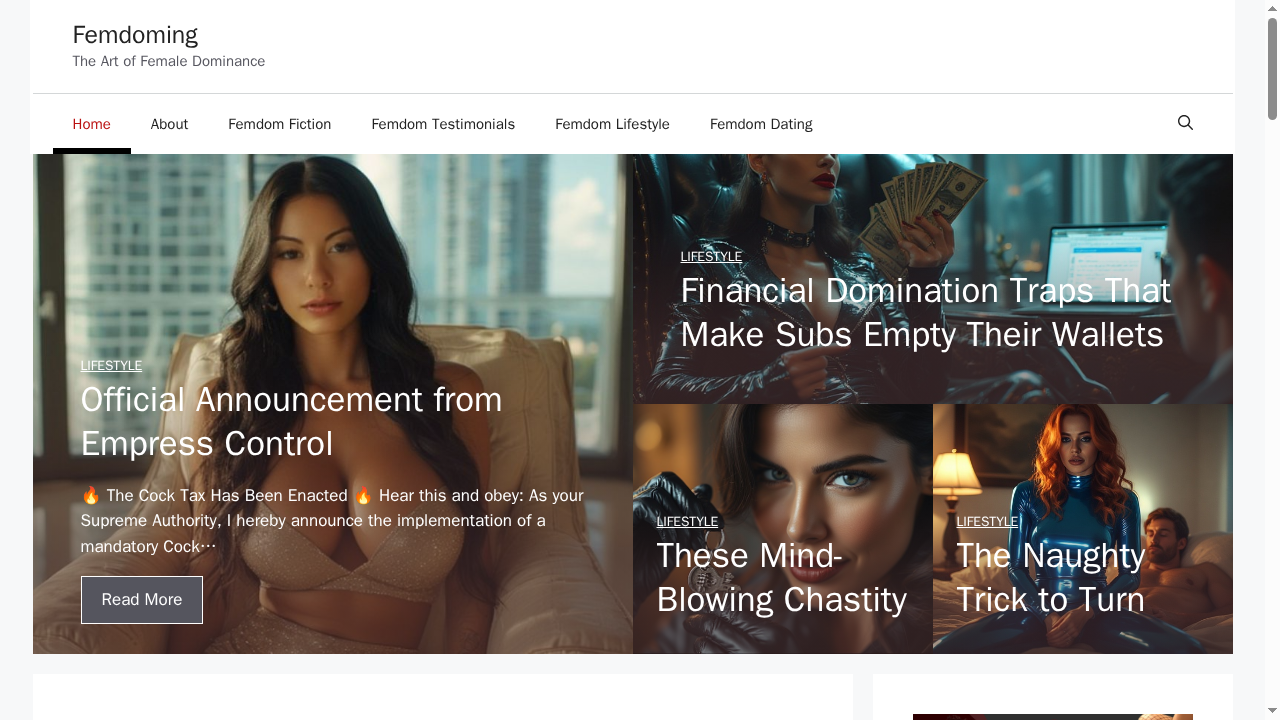Viewport: 1280px width, 720px height.
Task: Open Official Announcement from Empress Control article
Action: click(x=291, y=421)
